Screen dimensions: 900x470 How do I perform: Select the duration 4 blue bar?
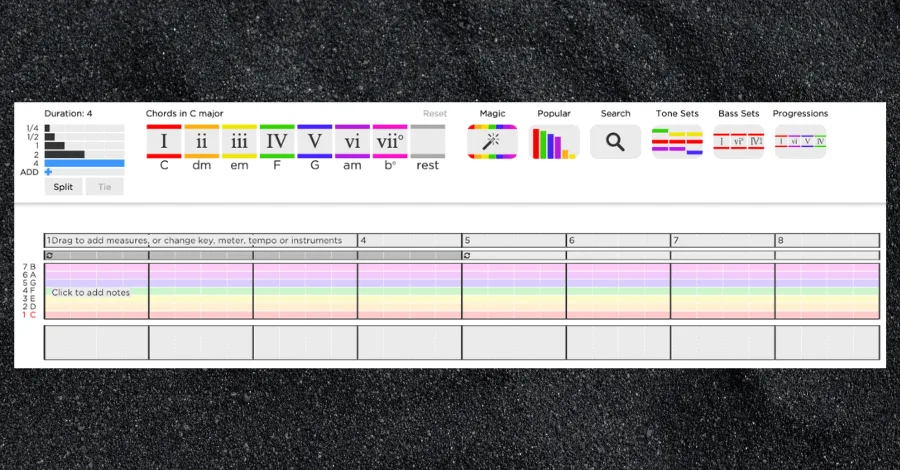[84, 163]
